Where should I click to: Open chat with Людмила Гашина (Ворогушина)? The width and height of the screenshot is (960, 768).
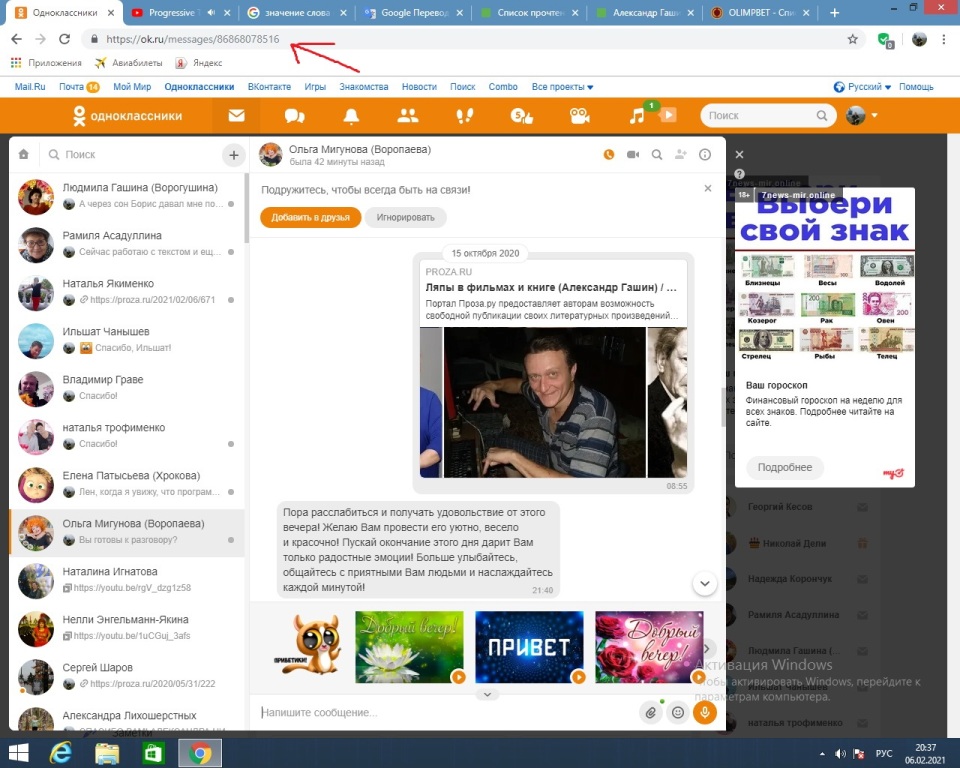127,196
